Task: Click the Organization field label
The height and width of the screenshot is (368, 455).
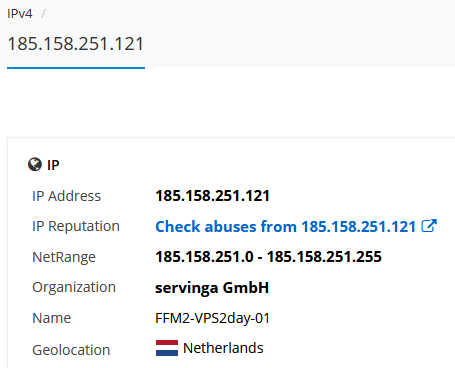Action: (x=74, y=287)
